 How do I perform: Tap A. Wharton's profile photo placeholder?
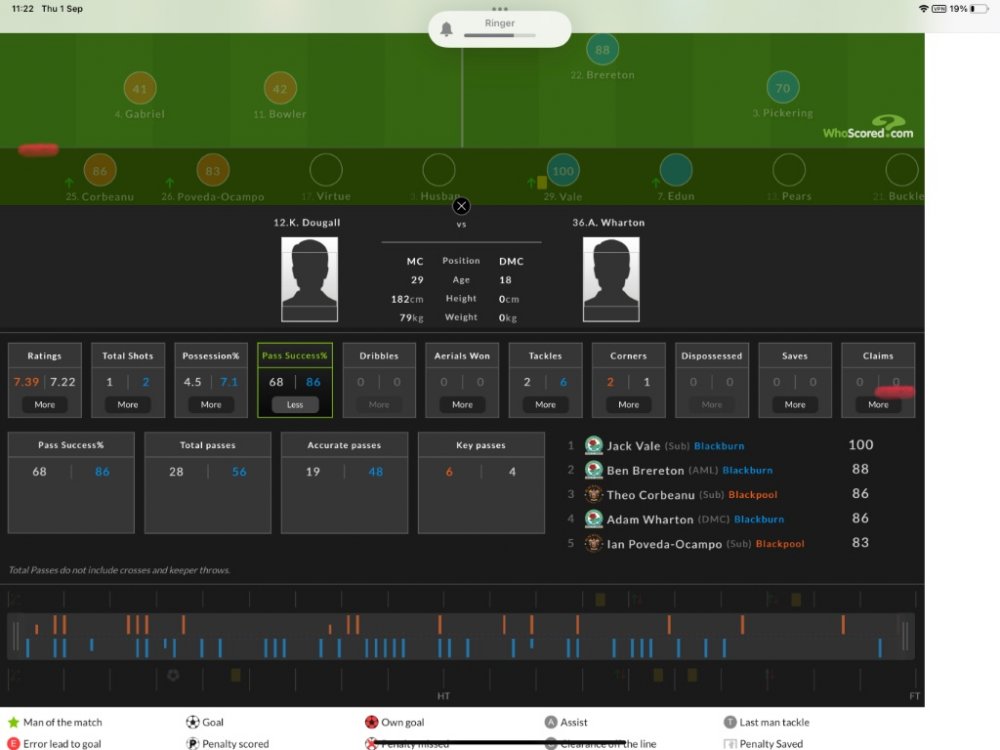coord(611,279)
